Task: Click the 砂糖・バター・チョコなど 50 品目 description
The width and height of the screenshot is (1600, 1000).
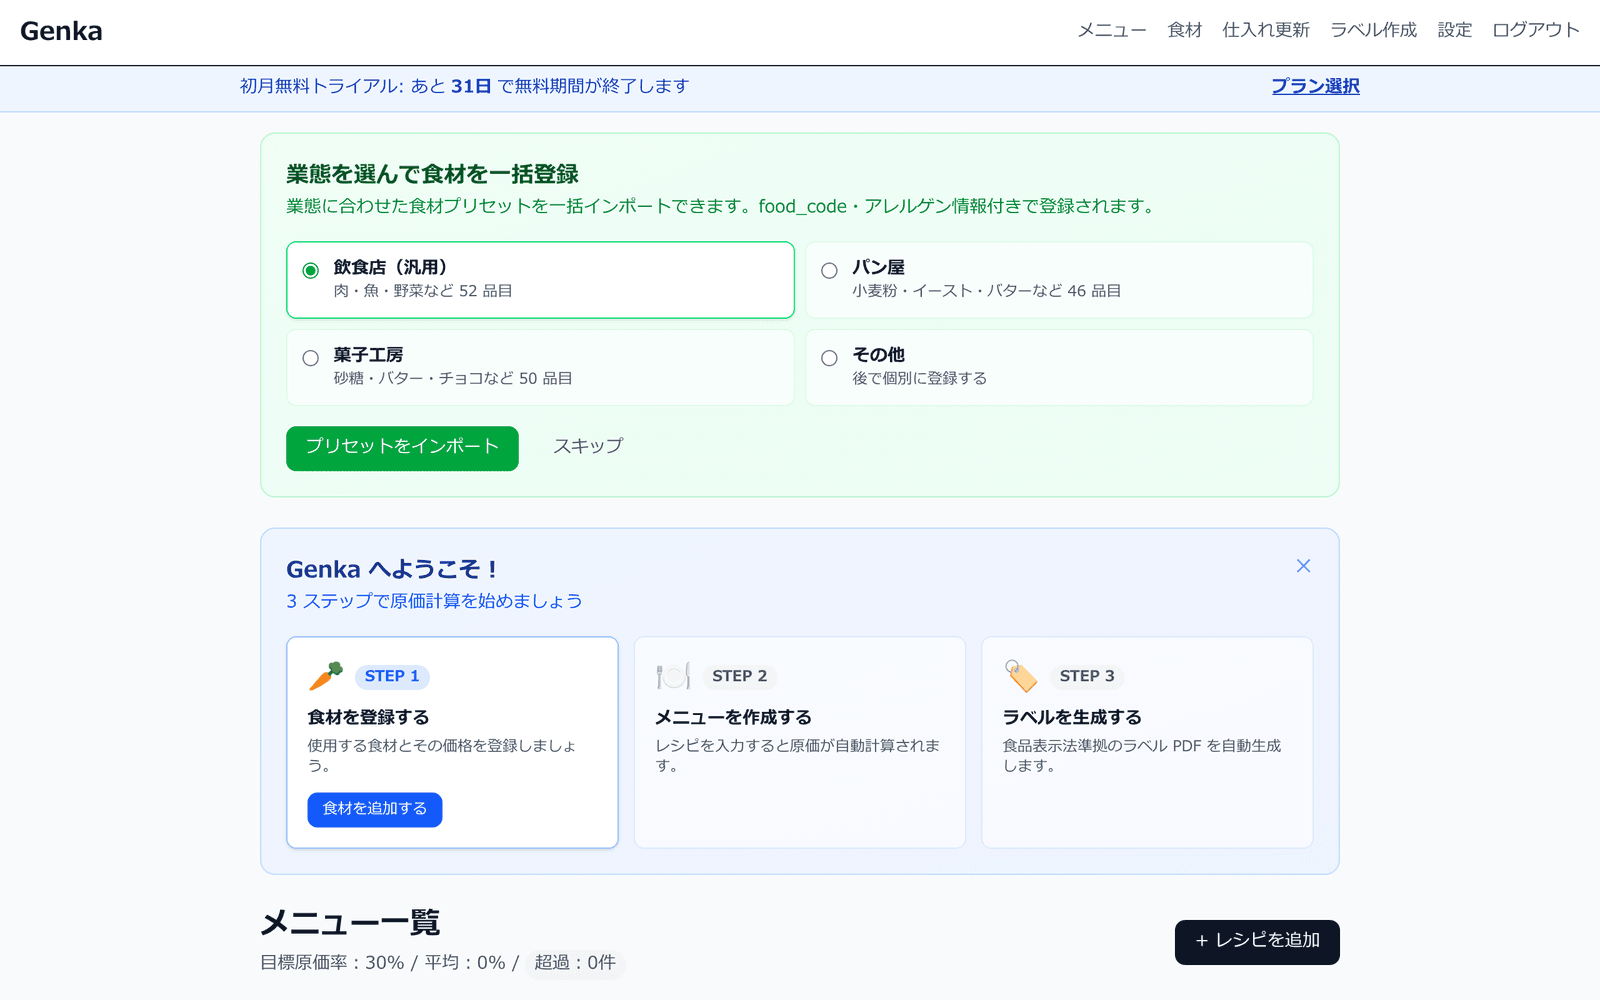Action: (x=453, y=379)
